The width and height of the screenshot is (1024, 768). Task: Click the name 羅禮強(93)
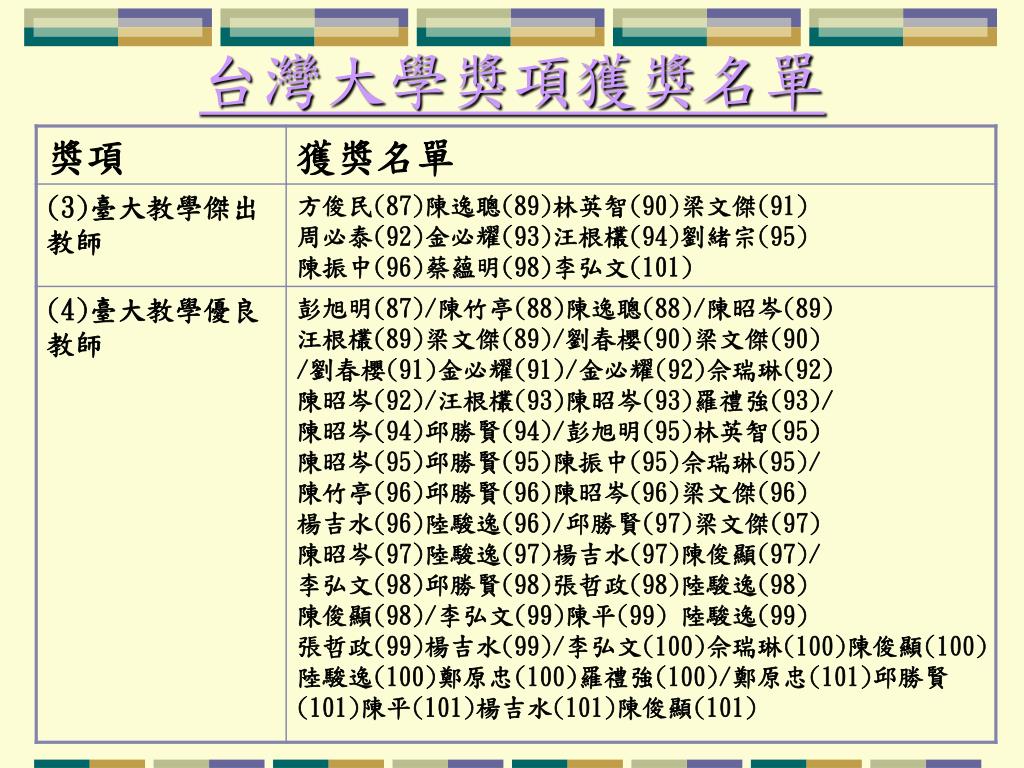click(758, 400)
